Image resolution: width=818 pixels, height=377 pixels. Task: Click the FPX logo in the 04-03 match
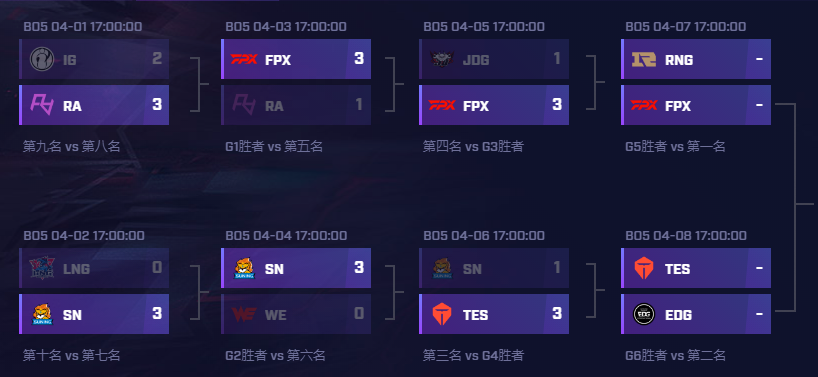coord(244,59)
